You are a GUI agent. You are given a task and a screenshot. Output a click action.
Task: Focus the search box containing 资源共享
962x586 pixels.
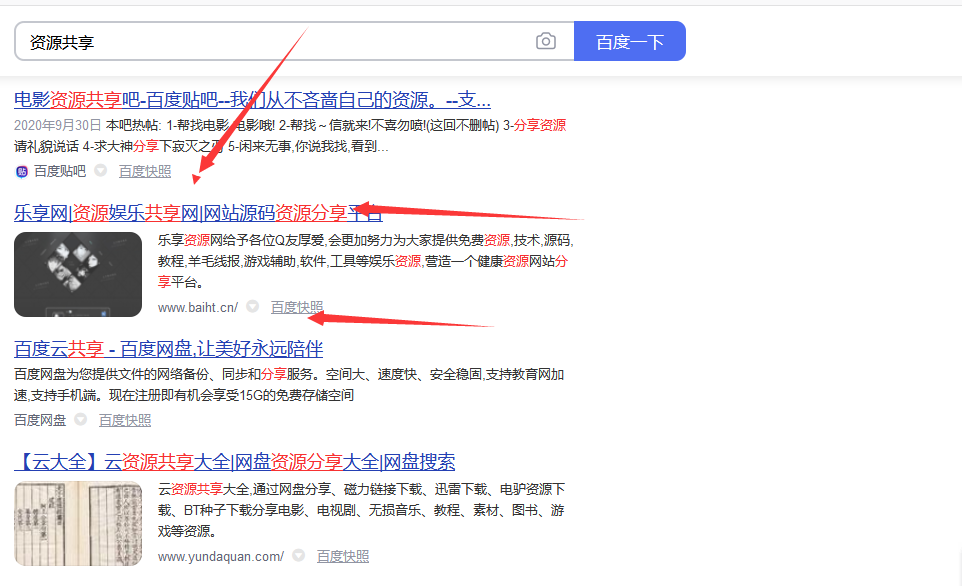coord(294,41)
